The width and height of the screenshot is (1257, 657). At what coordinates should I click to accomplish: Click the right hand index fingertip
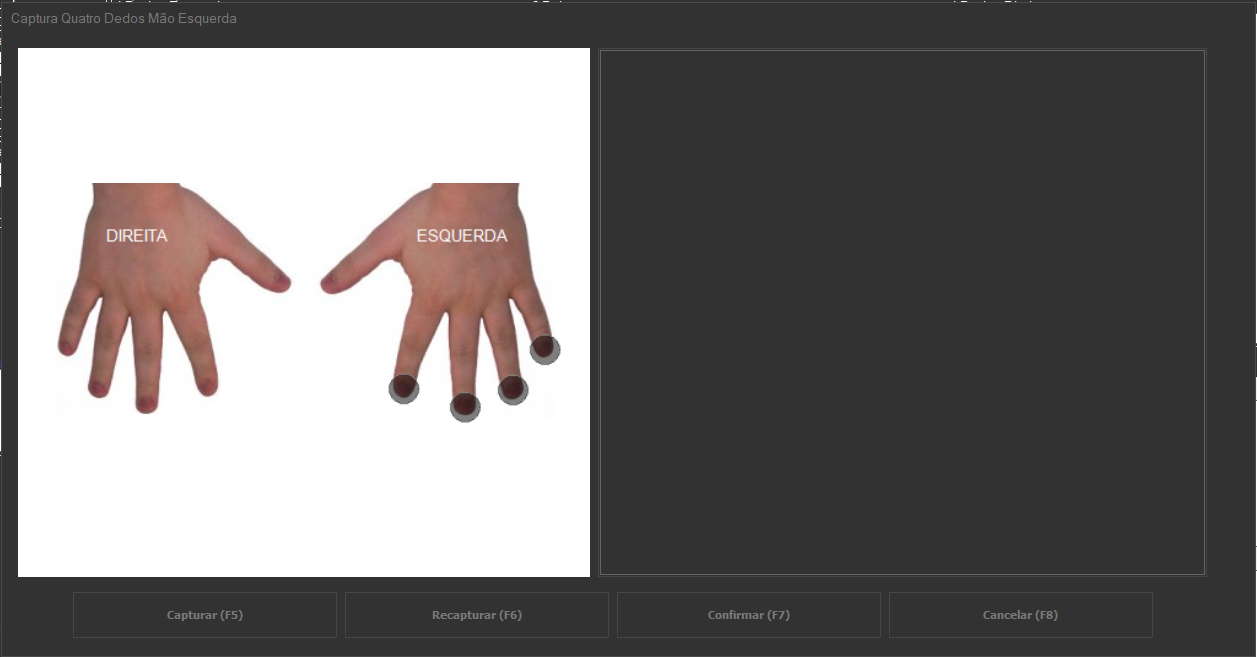207,386
